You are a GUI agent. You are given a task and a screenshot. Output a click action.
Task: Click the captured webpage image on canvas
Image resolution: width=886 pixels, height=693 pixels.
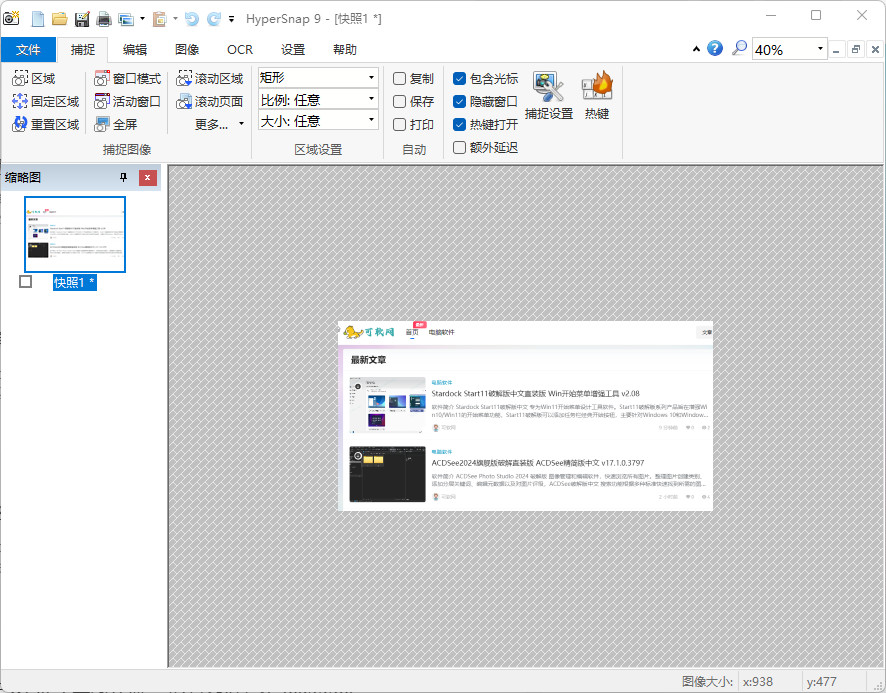pos(525,416)
